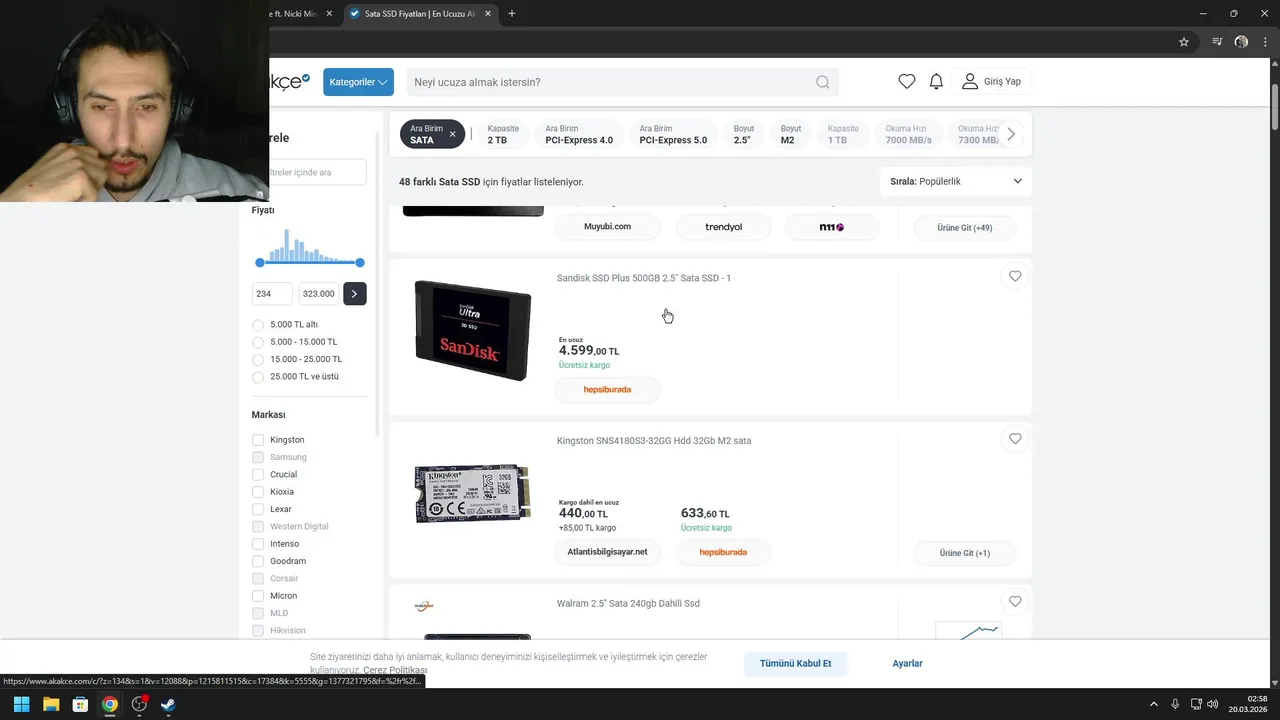Screen dimensions: 1280x720
Task: Click the user profile icon
Action: point(969,82)
